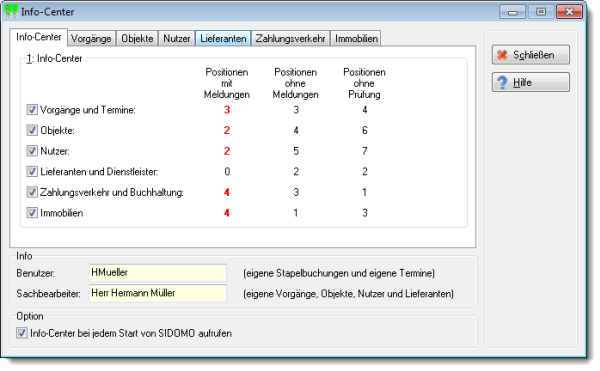Viewport: 600px width, 371px height.
Task: Switch to the Zahlungsverkehr tab
Action: point(290,39)
